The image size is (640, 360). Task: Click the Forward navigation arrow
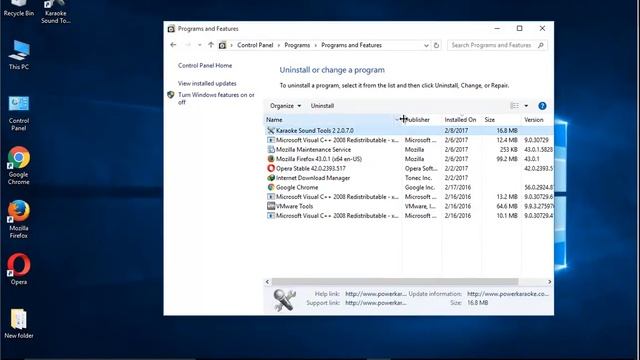tap(188, 45)
